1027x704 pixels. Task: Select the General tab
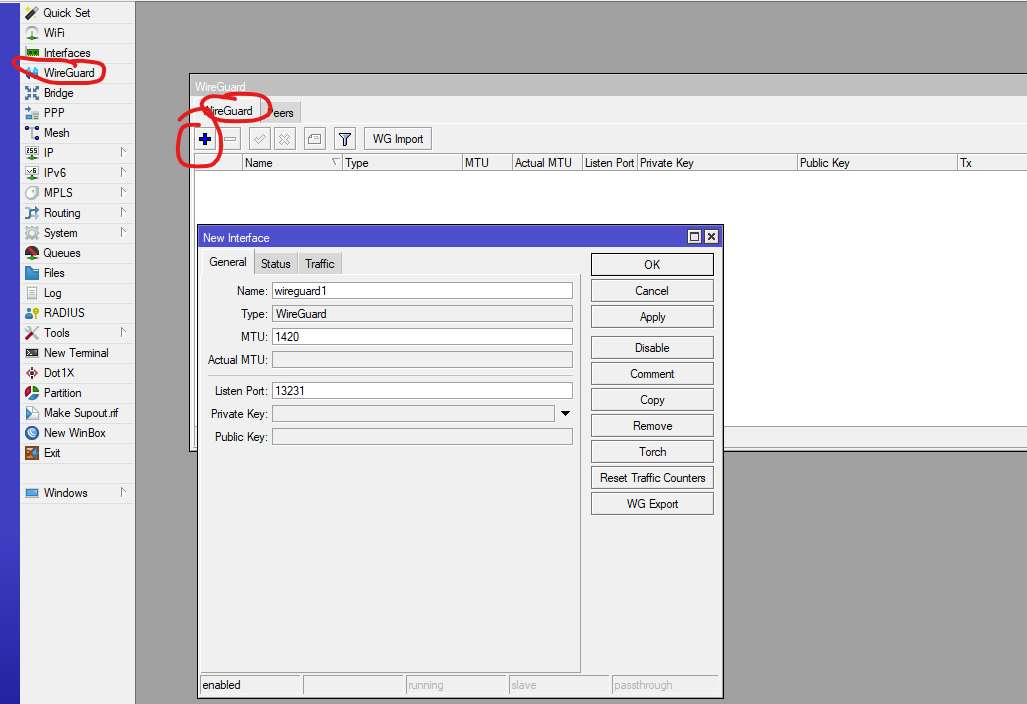227,262
